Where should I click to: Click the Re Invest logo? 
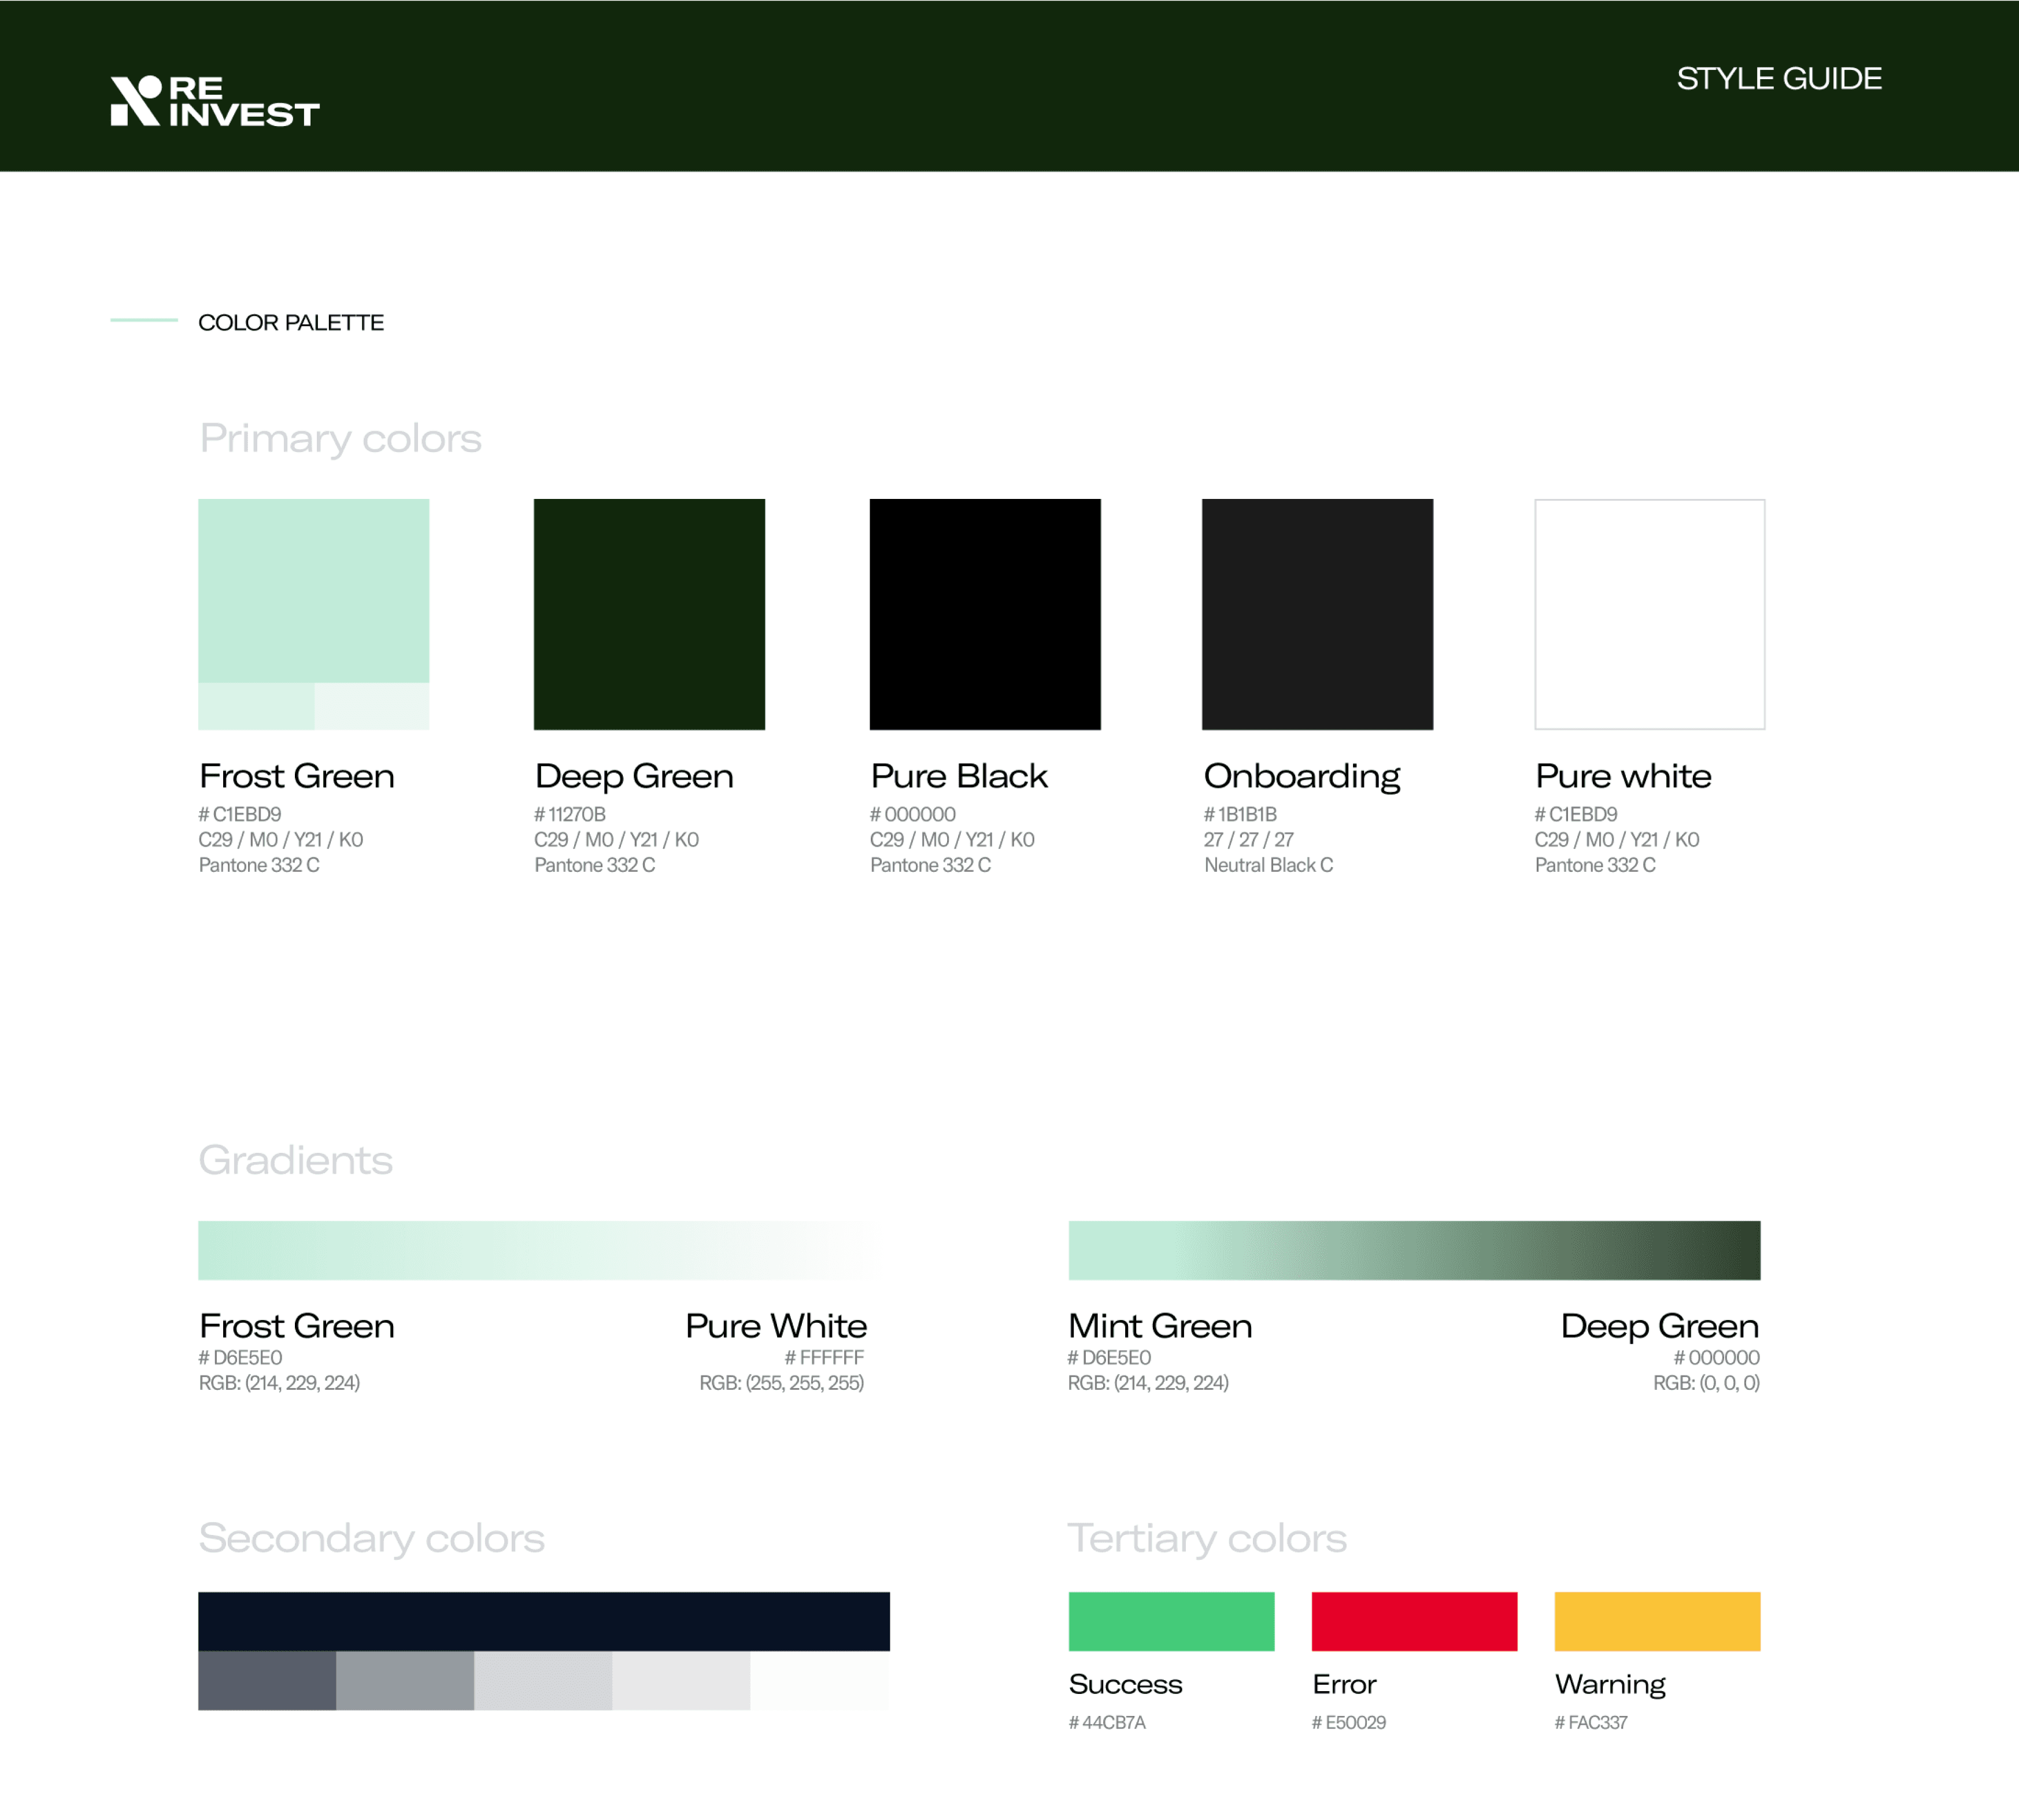[x=214, y=101]
